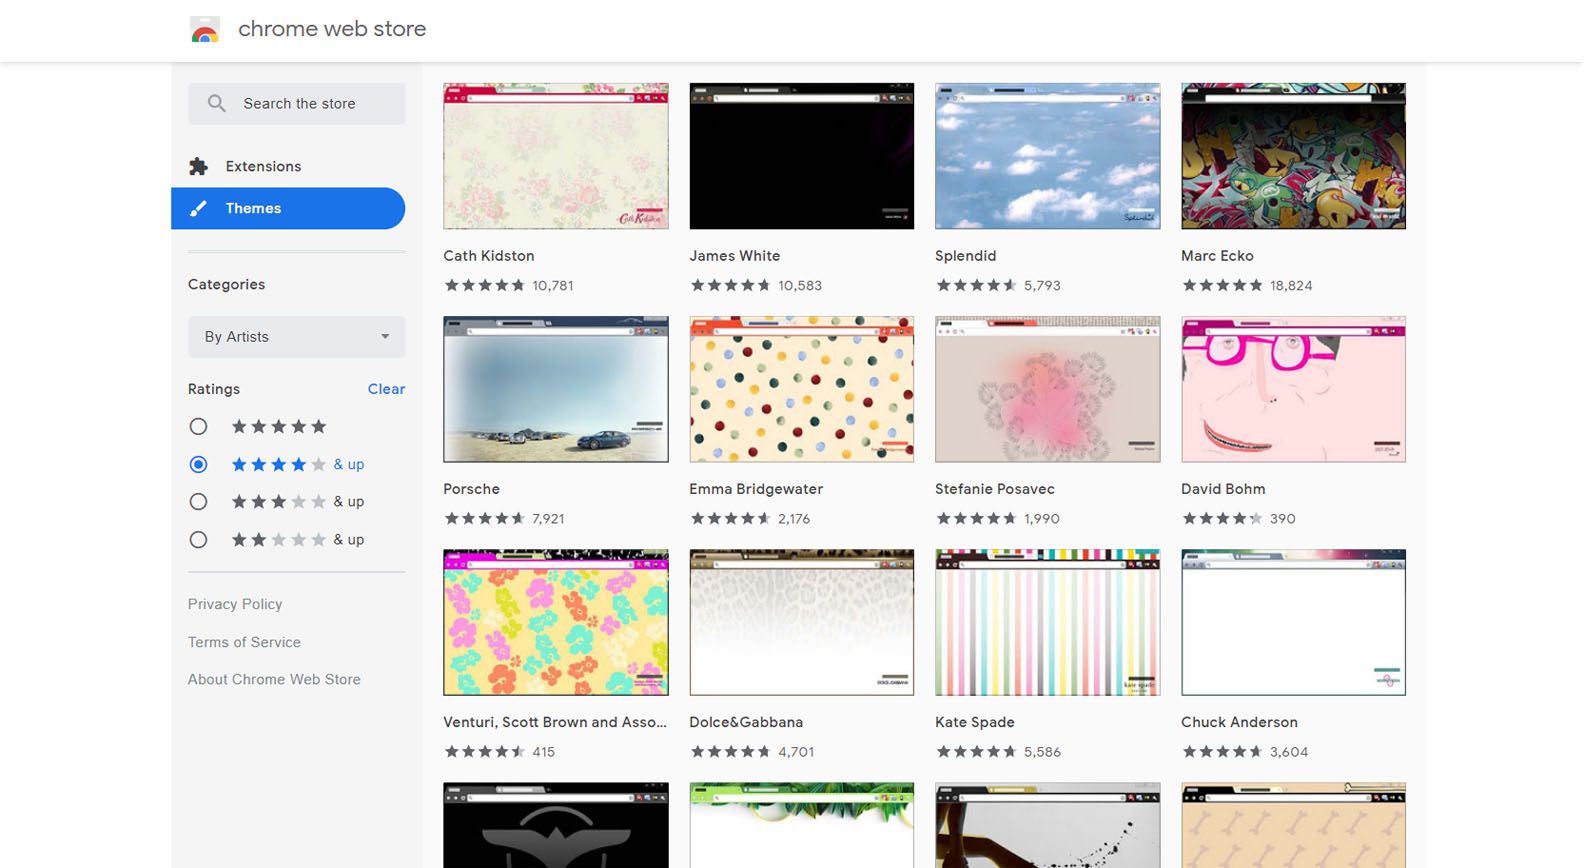Click the James White title text

pos(735,256)
